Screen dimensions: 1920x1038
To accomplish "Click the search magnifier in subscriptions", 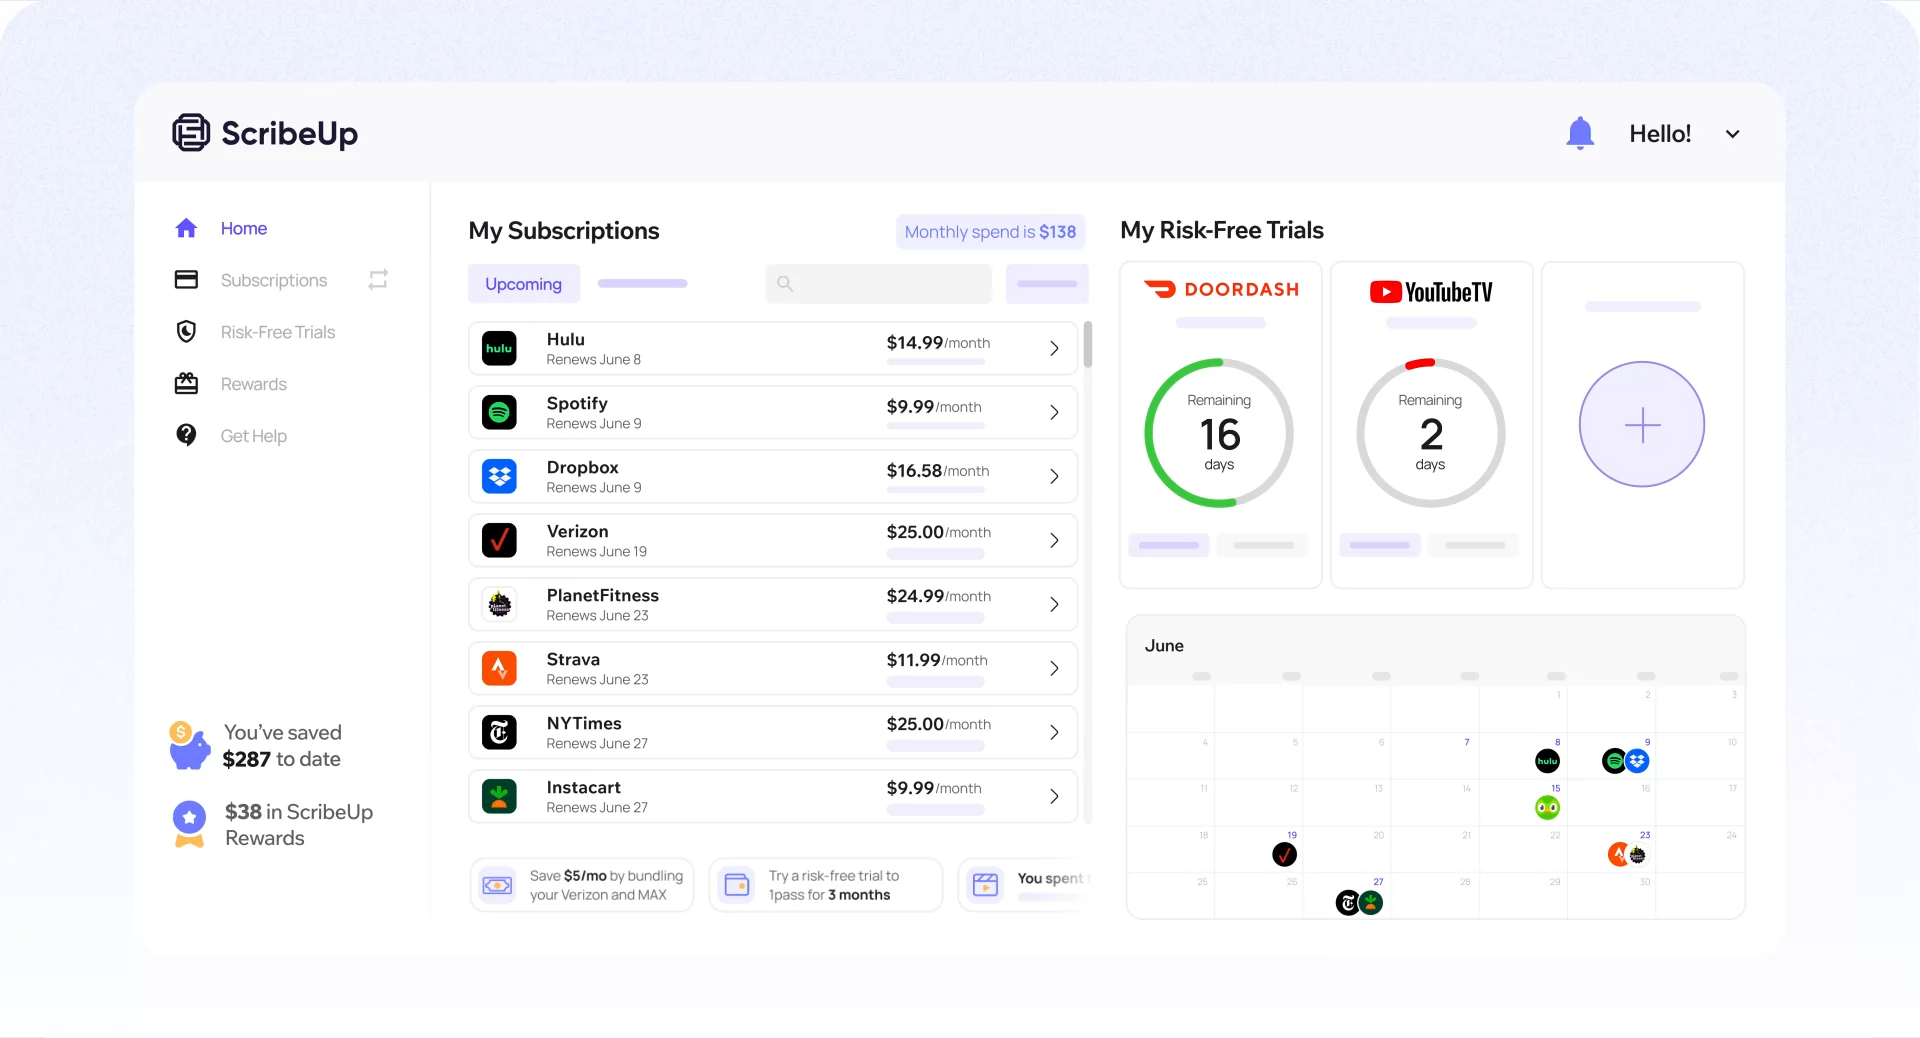I will (x=785, y=284).
